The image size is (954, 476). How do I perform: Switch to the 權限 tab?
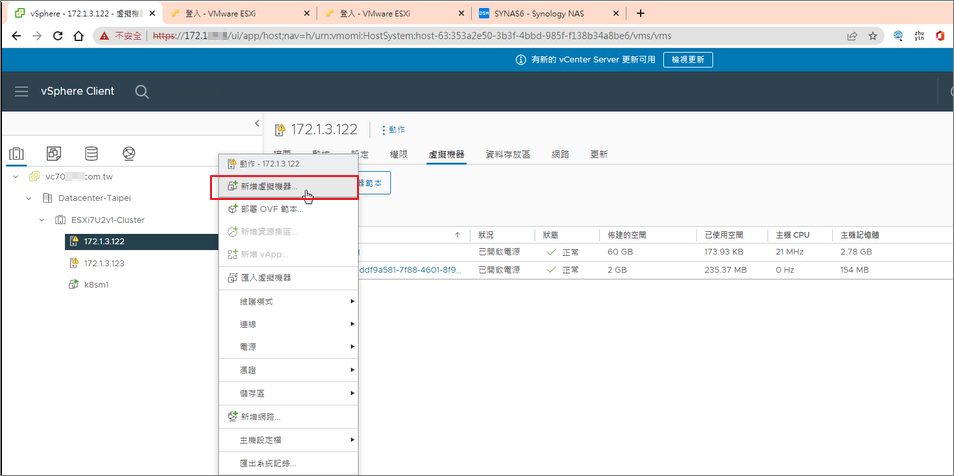(397, 154)
